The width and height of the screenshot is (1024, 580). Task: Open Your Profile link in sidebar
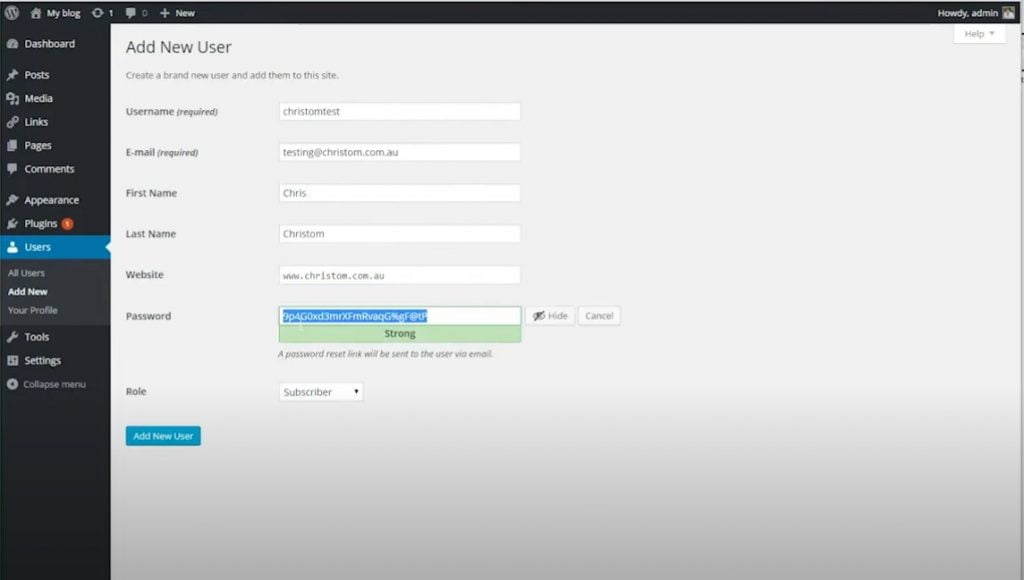(x=32, y=310)
